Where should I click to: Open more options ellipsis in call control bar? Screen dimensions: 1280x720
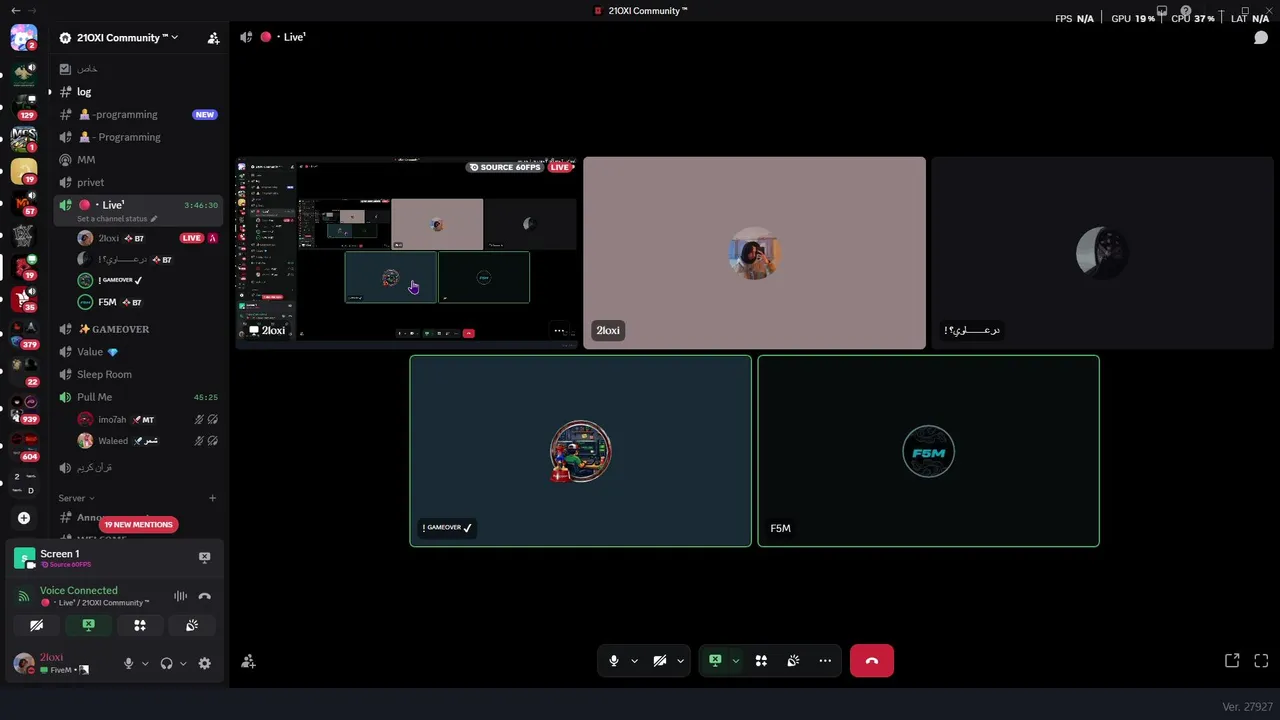point(825,661)
